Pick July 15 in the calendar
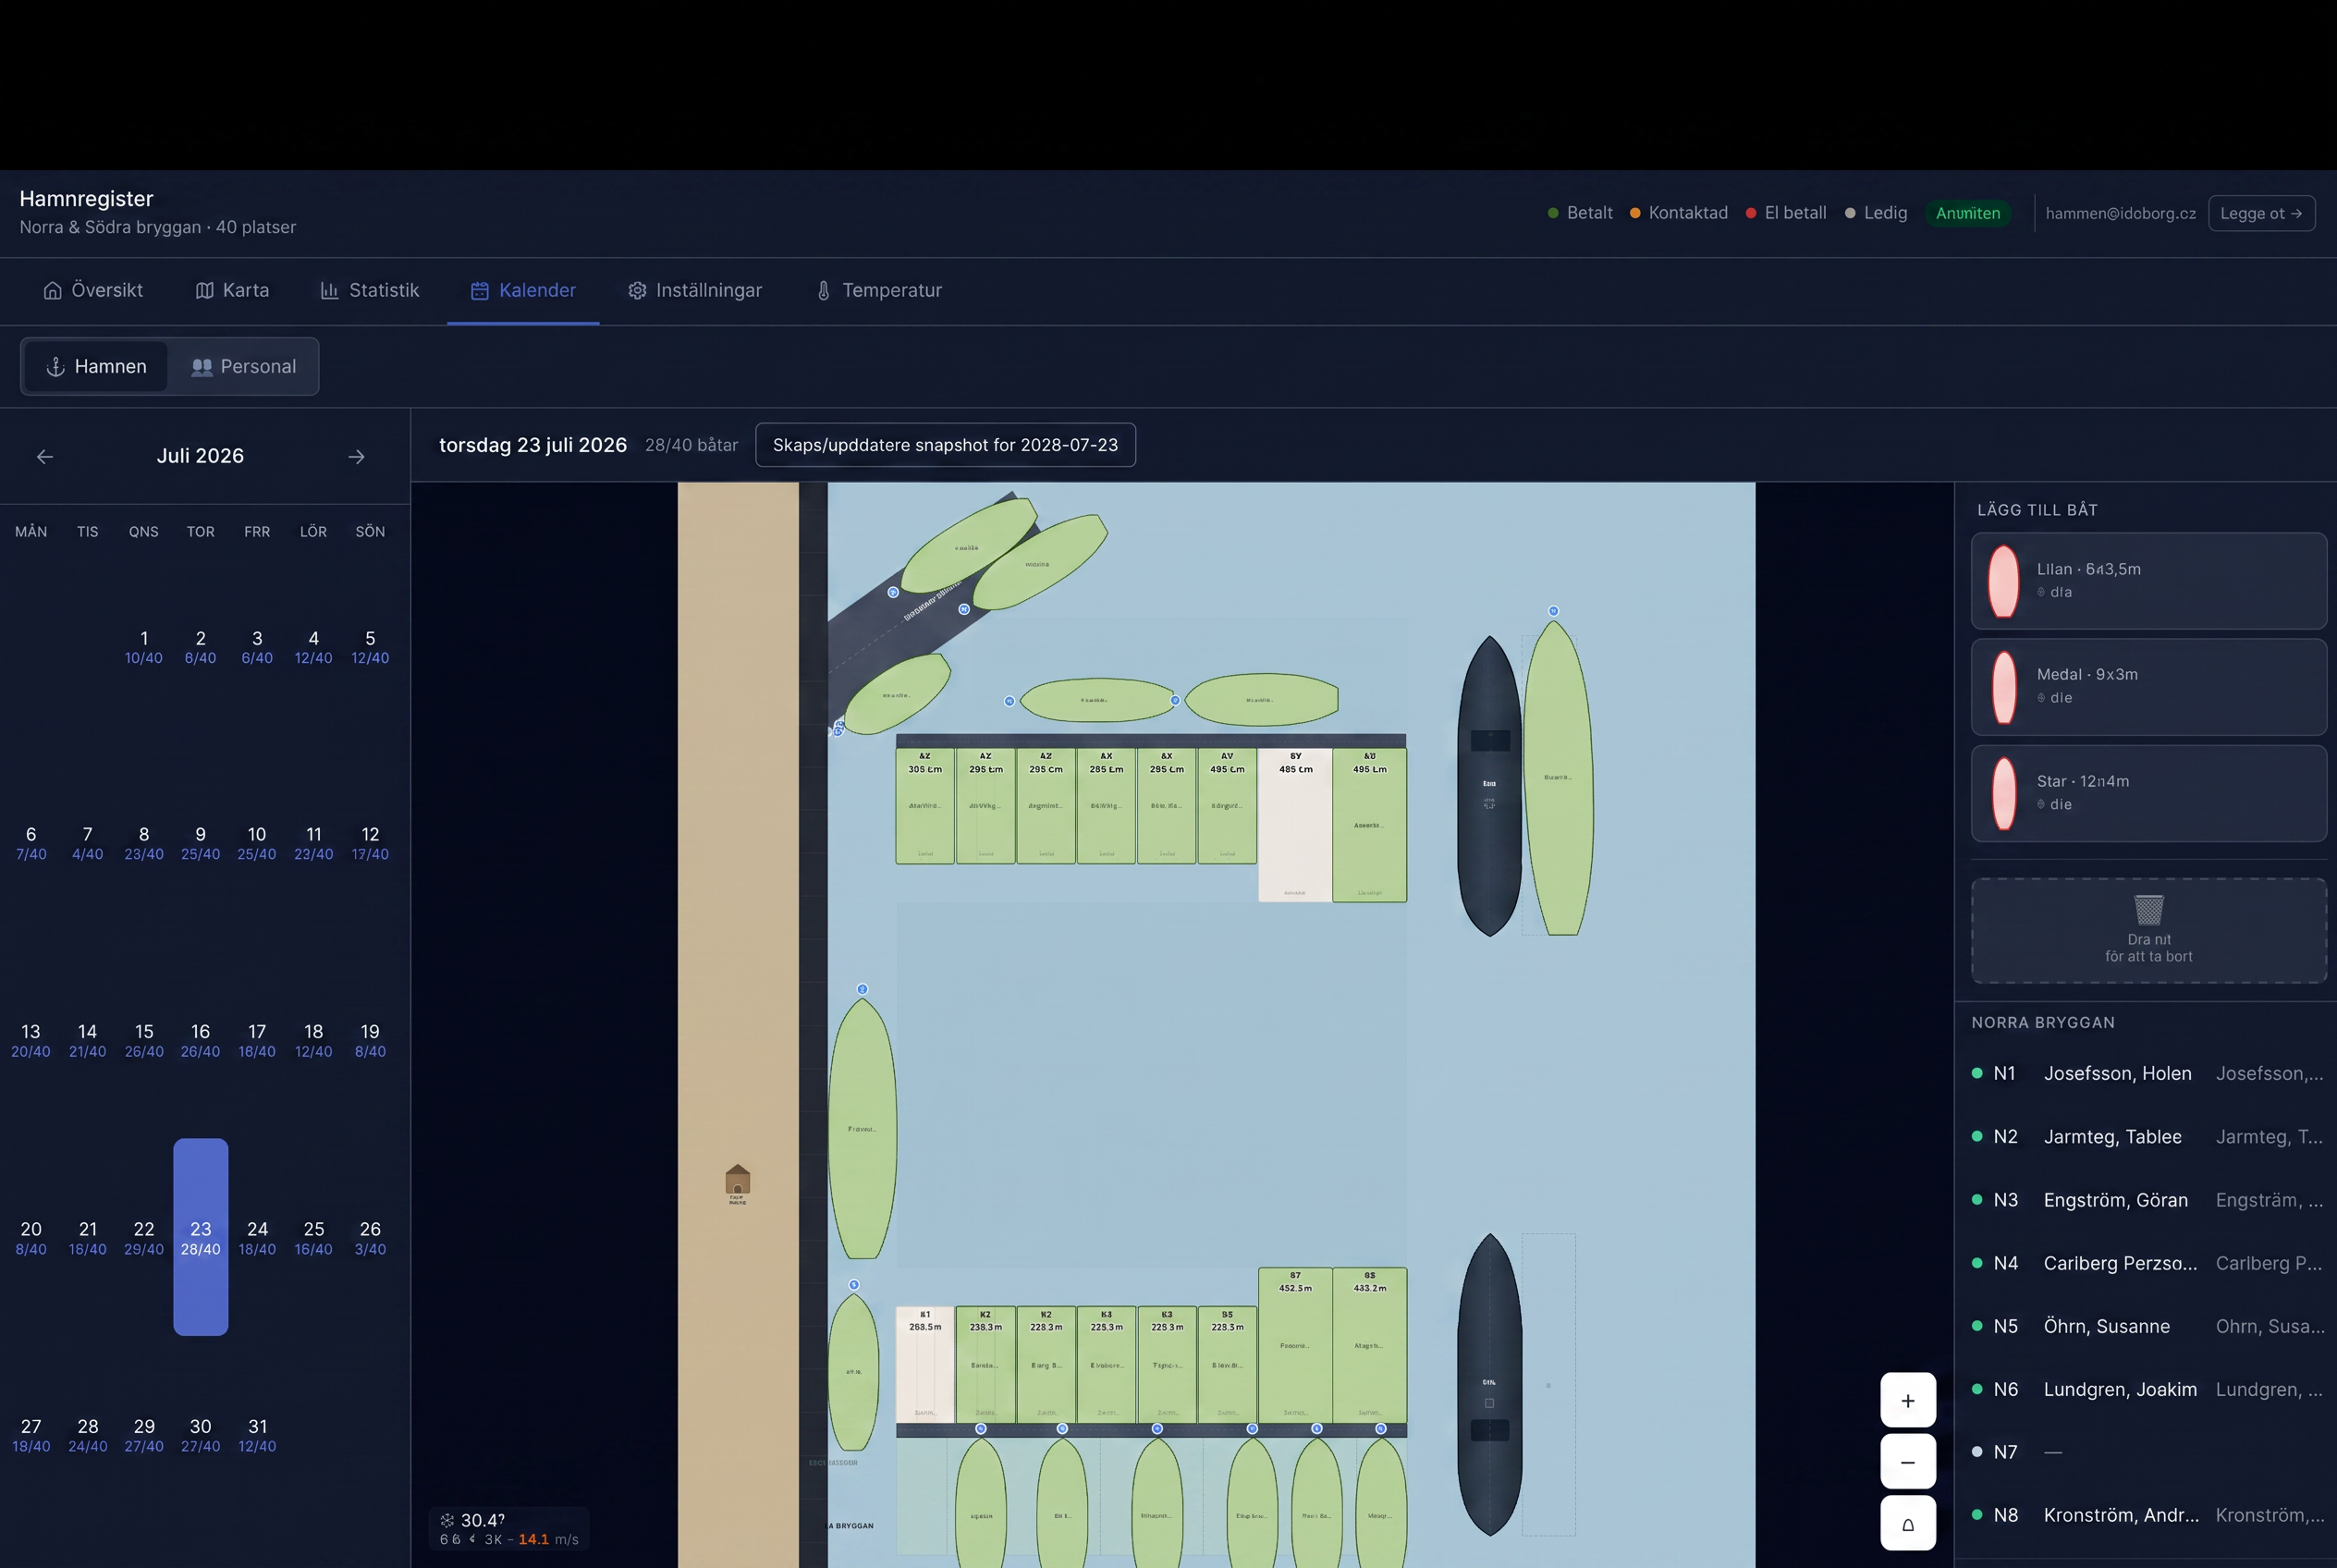The image size is (2337, 1568). pos(144,1040)
